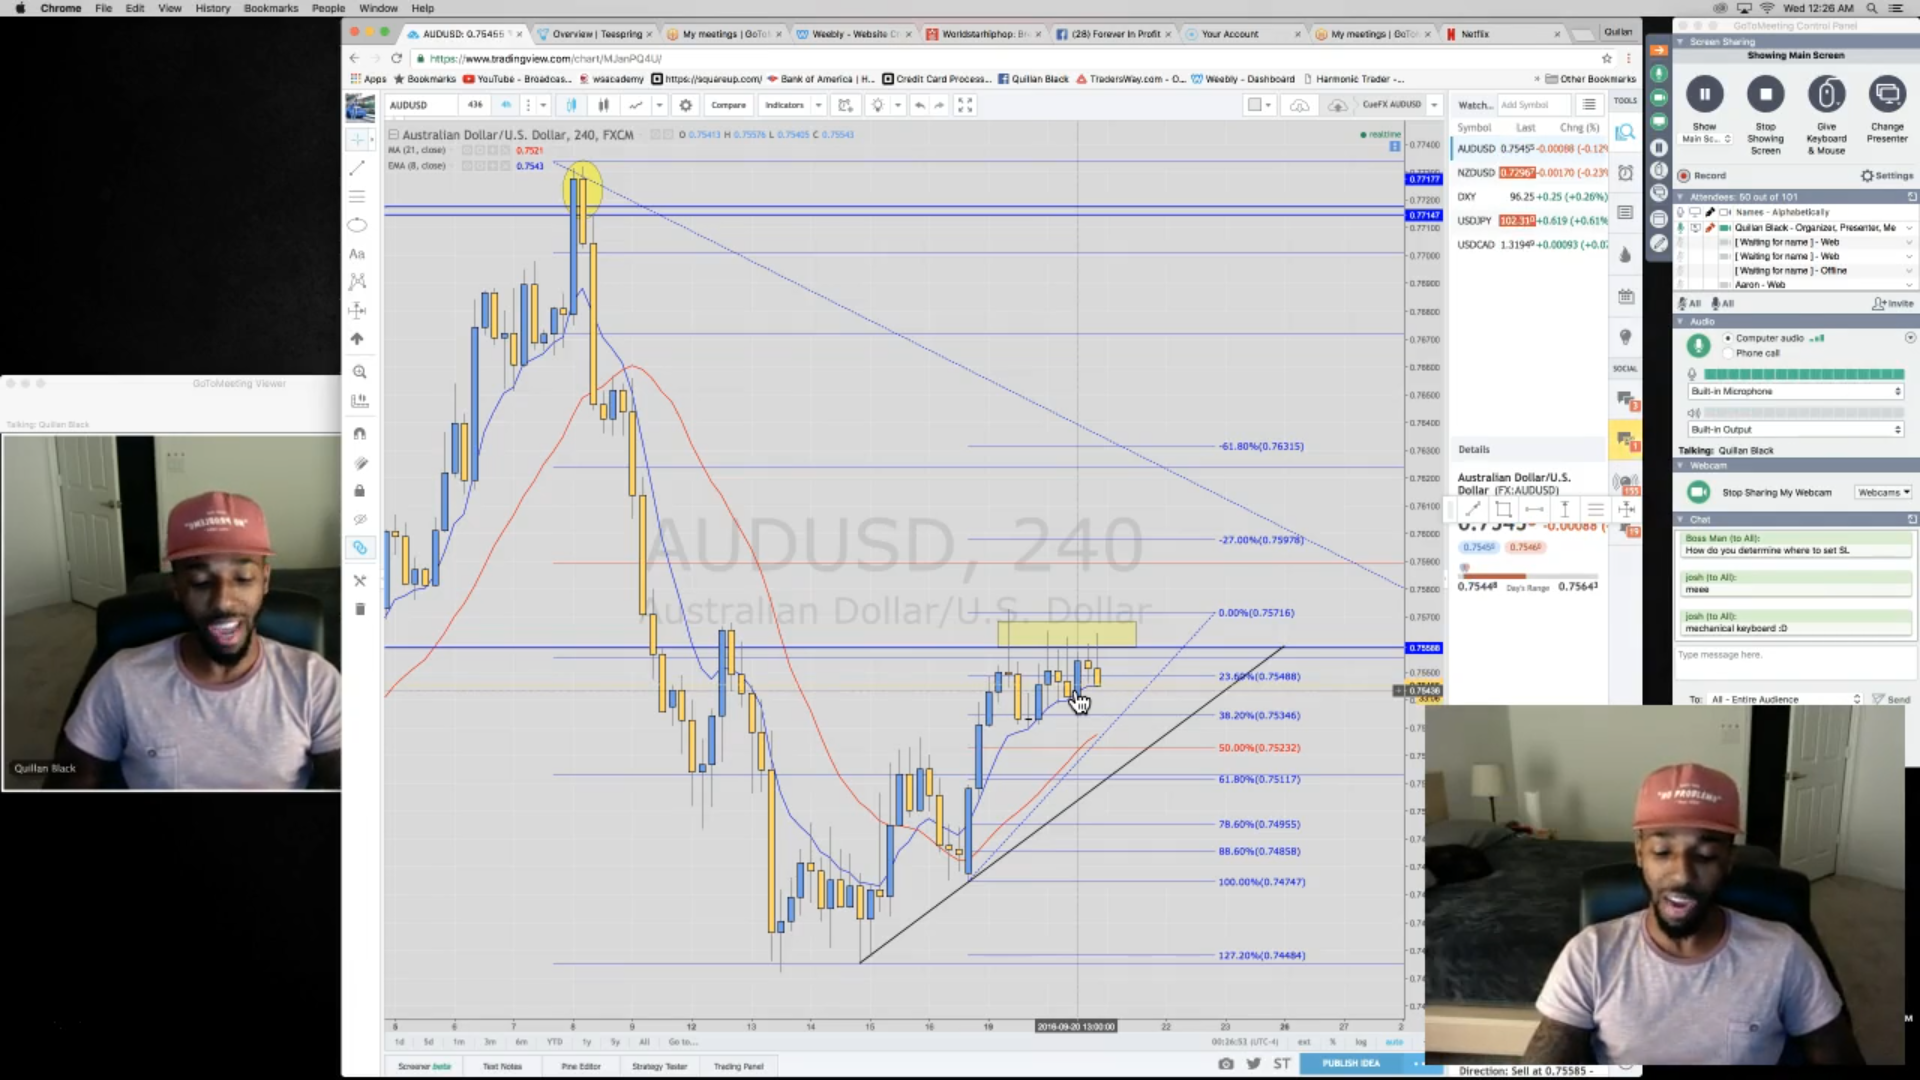The height and width of the screenshot is (1080, 1920).
Task: Select the trend line drawing tool
Action: pyautogui.click(x=357, y=168)
